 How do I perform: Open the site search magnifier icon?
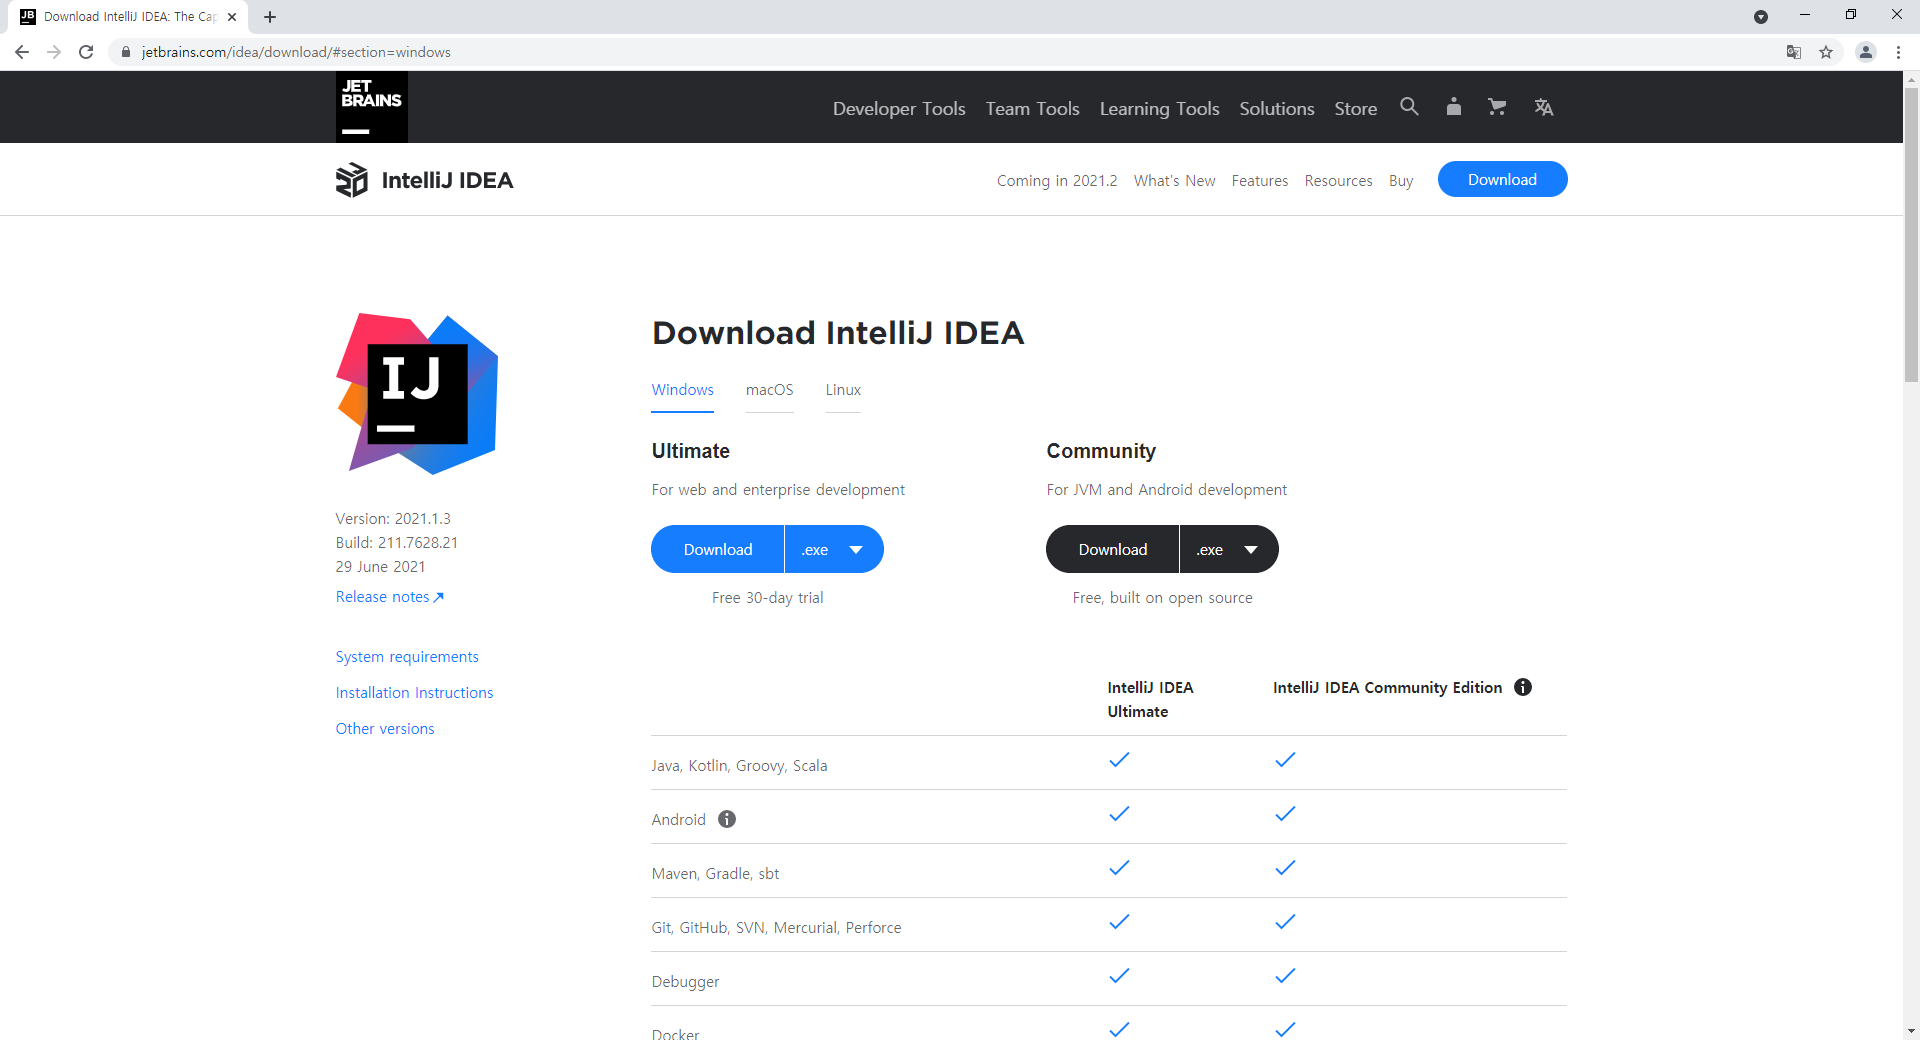coord(1409,107)
